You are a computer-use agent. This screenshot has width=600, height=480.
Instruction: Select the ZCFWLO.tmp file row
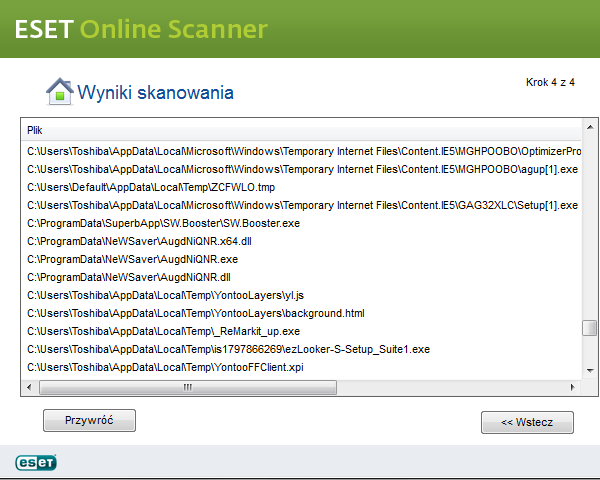pos(302,188)
